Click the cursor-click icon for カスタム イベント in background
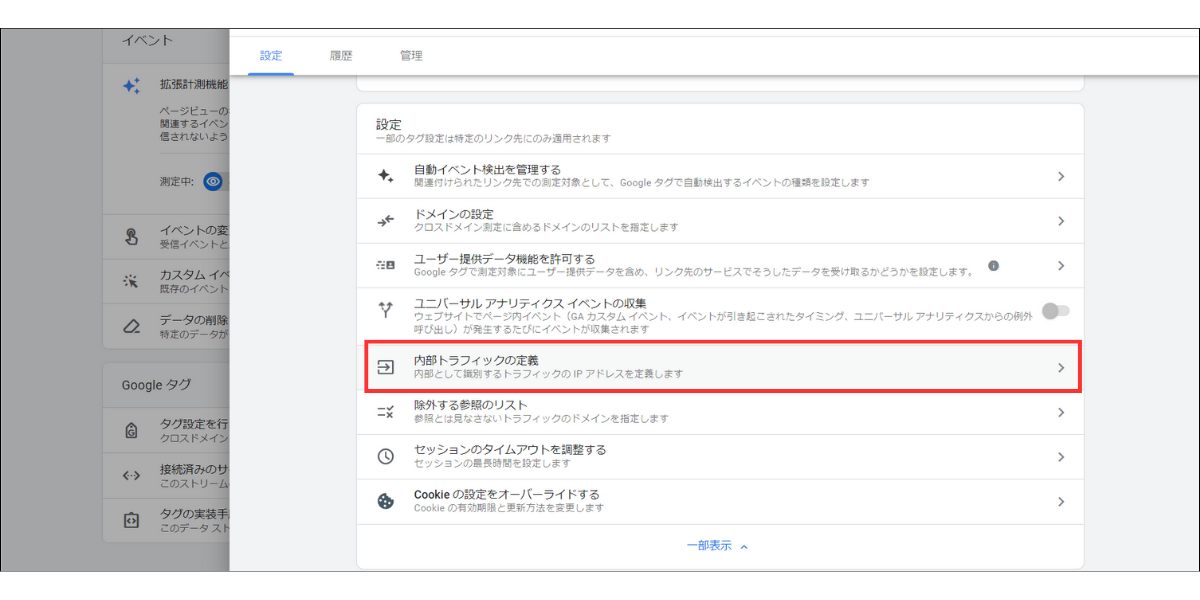This screenshot has height=600, width=1200. coord(131,281)
